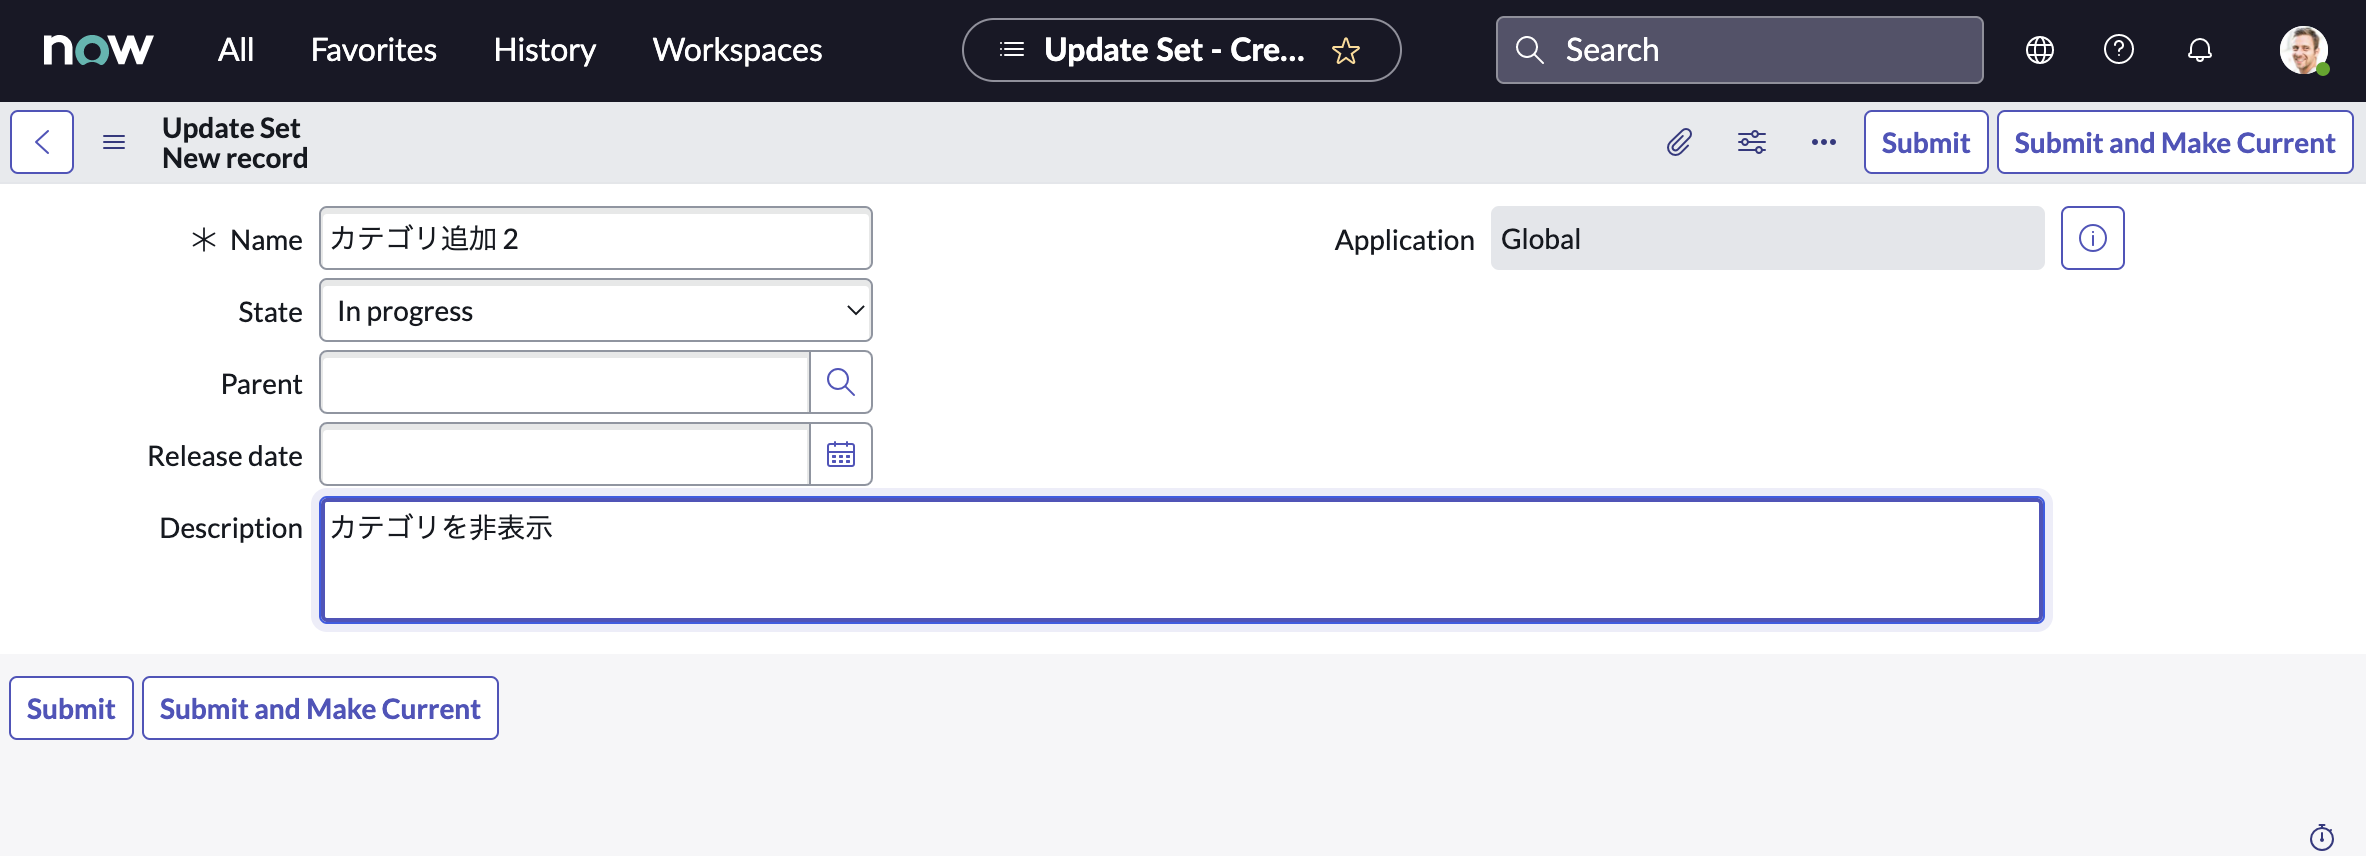Open the globe language selector
The image size is (2366, 856).
pyautogui.click(x=2039, y=49)
